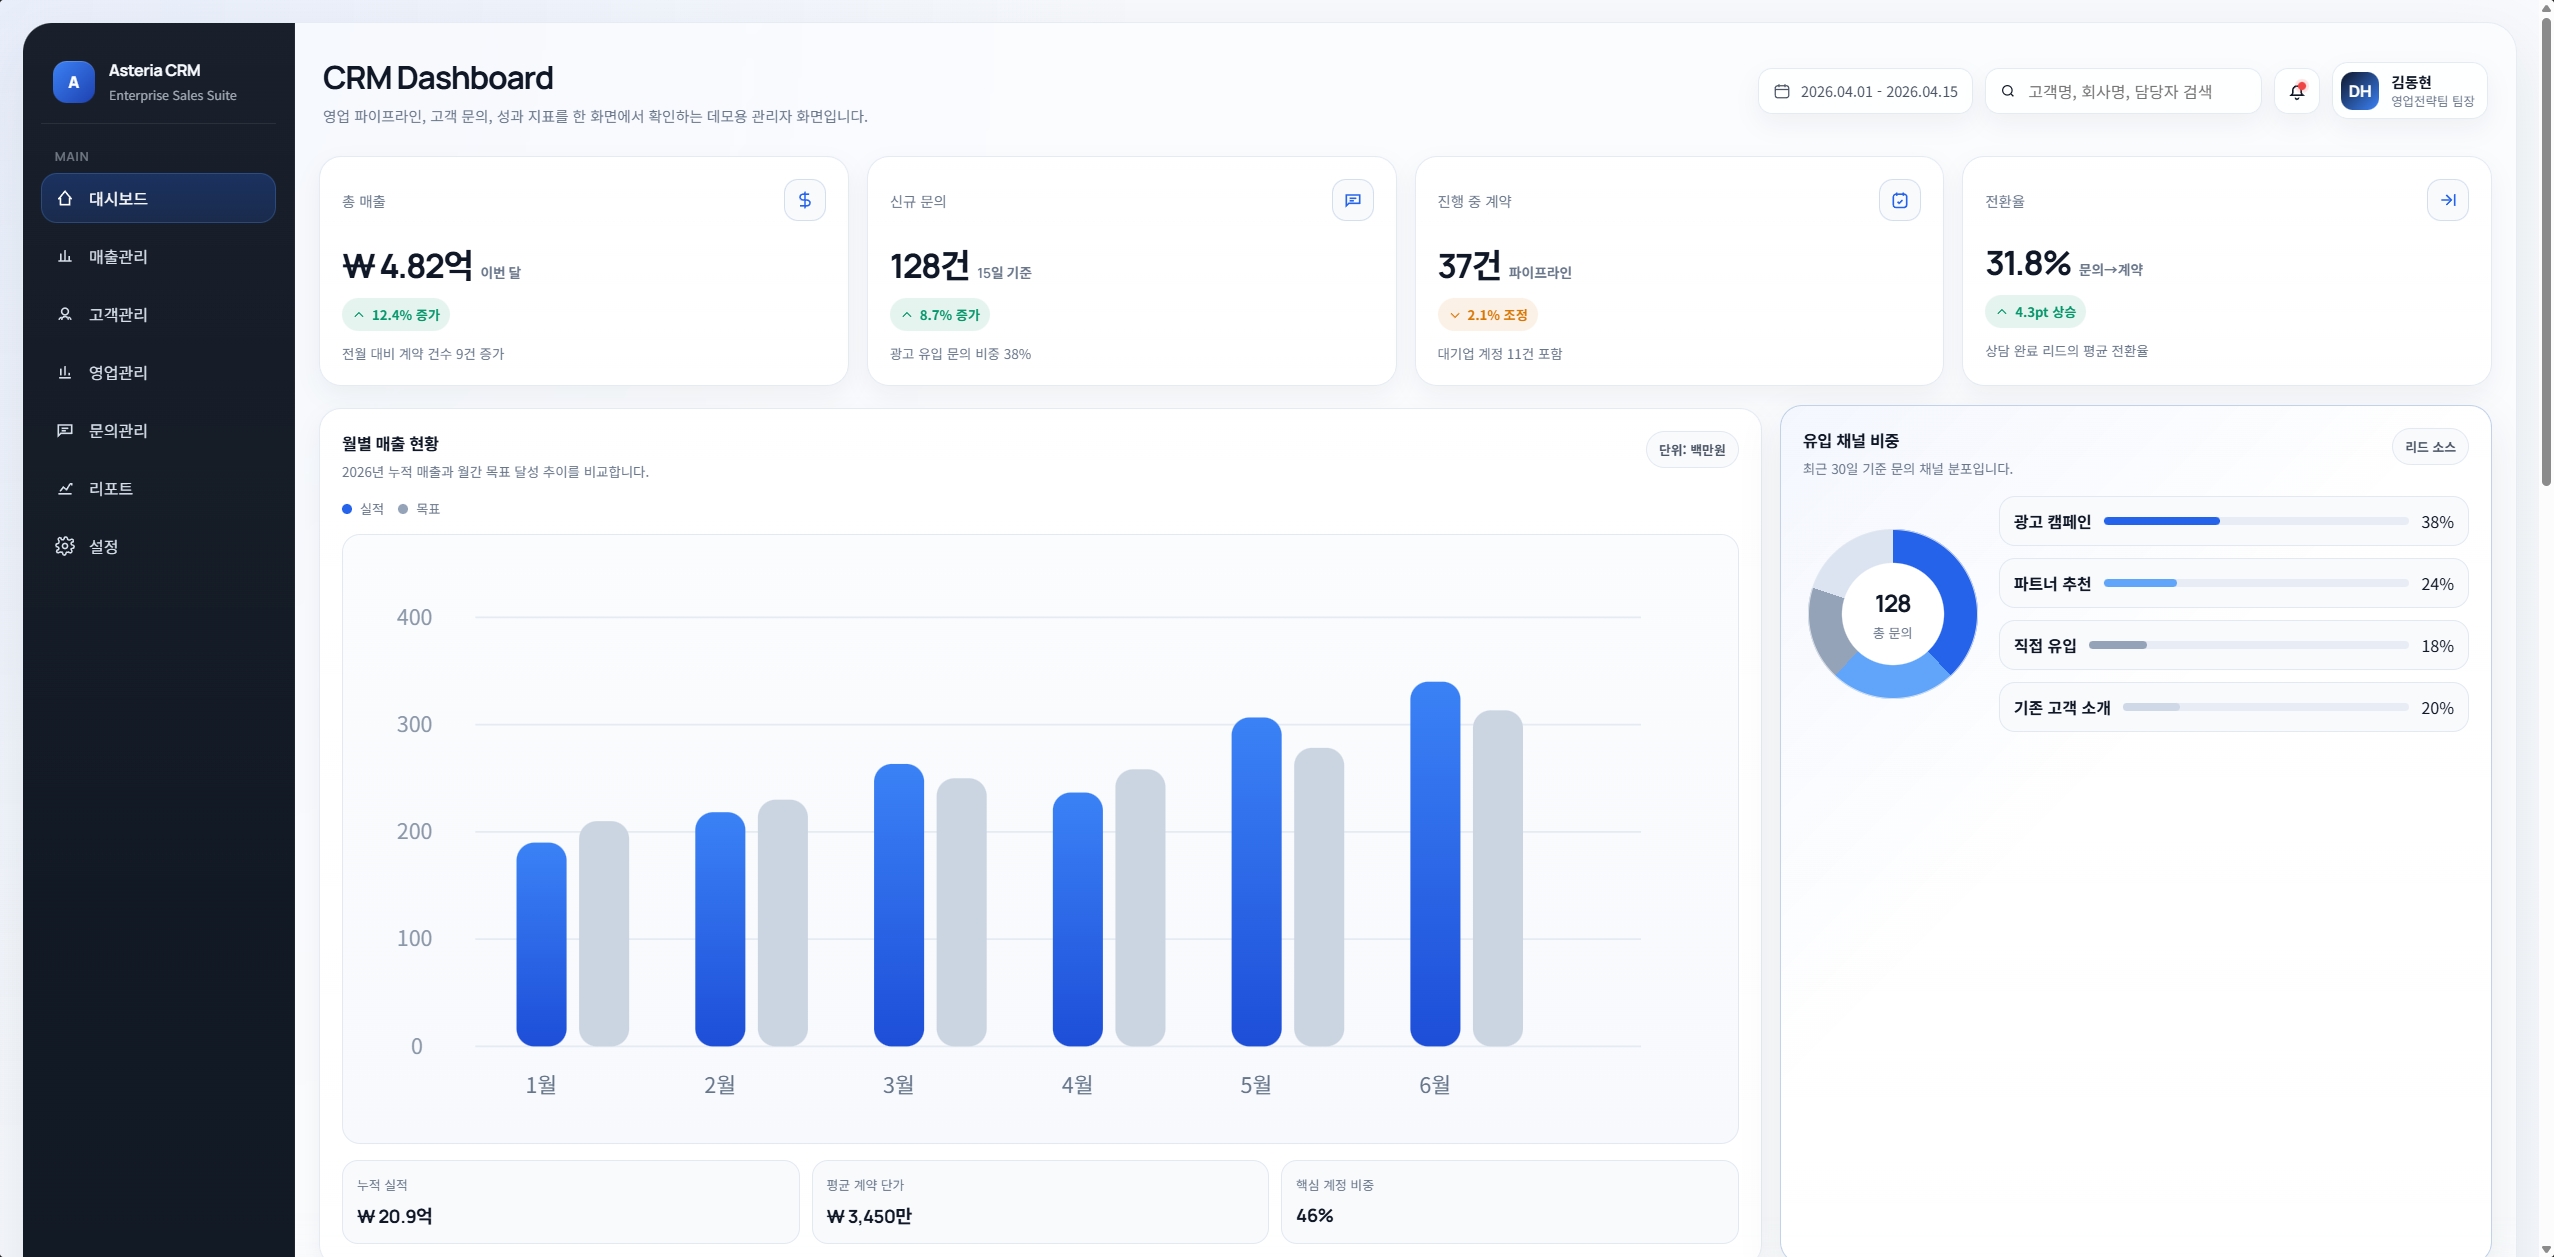
Task: Click the calendar-check icon on 진행 중 계약 card
Action: click(x=1899, y=200)
